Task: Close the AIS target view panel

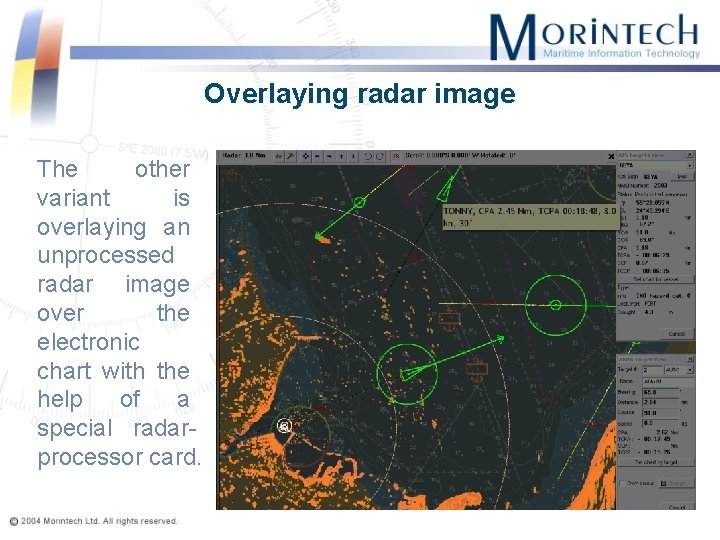Action: tap(690, 155)
